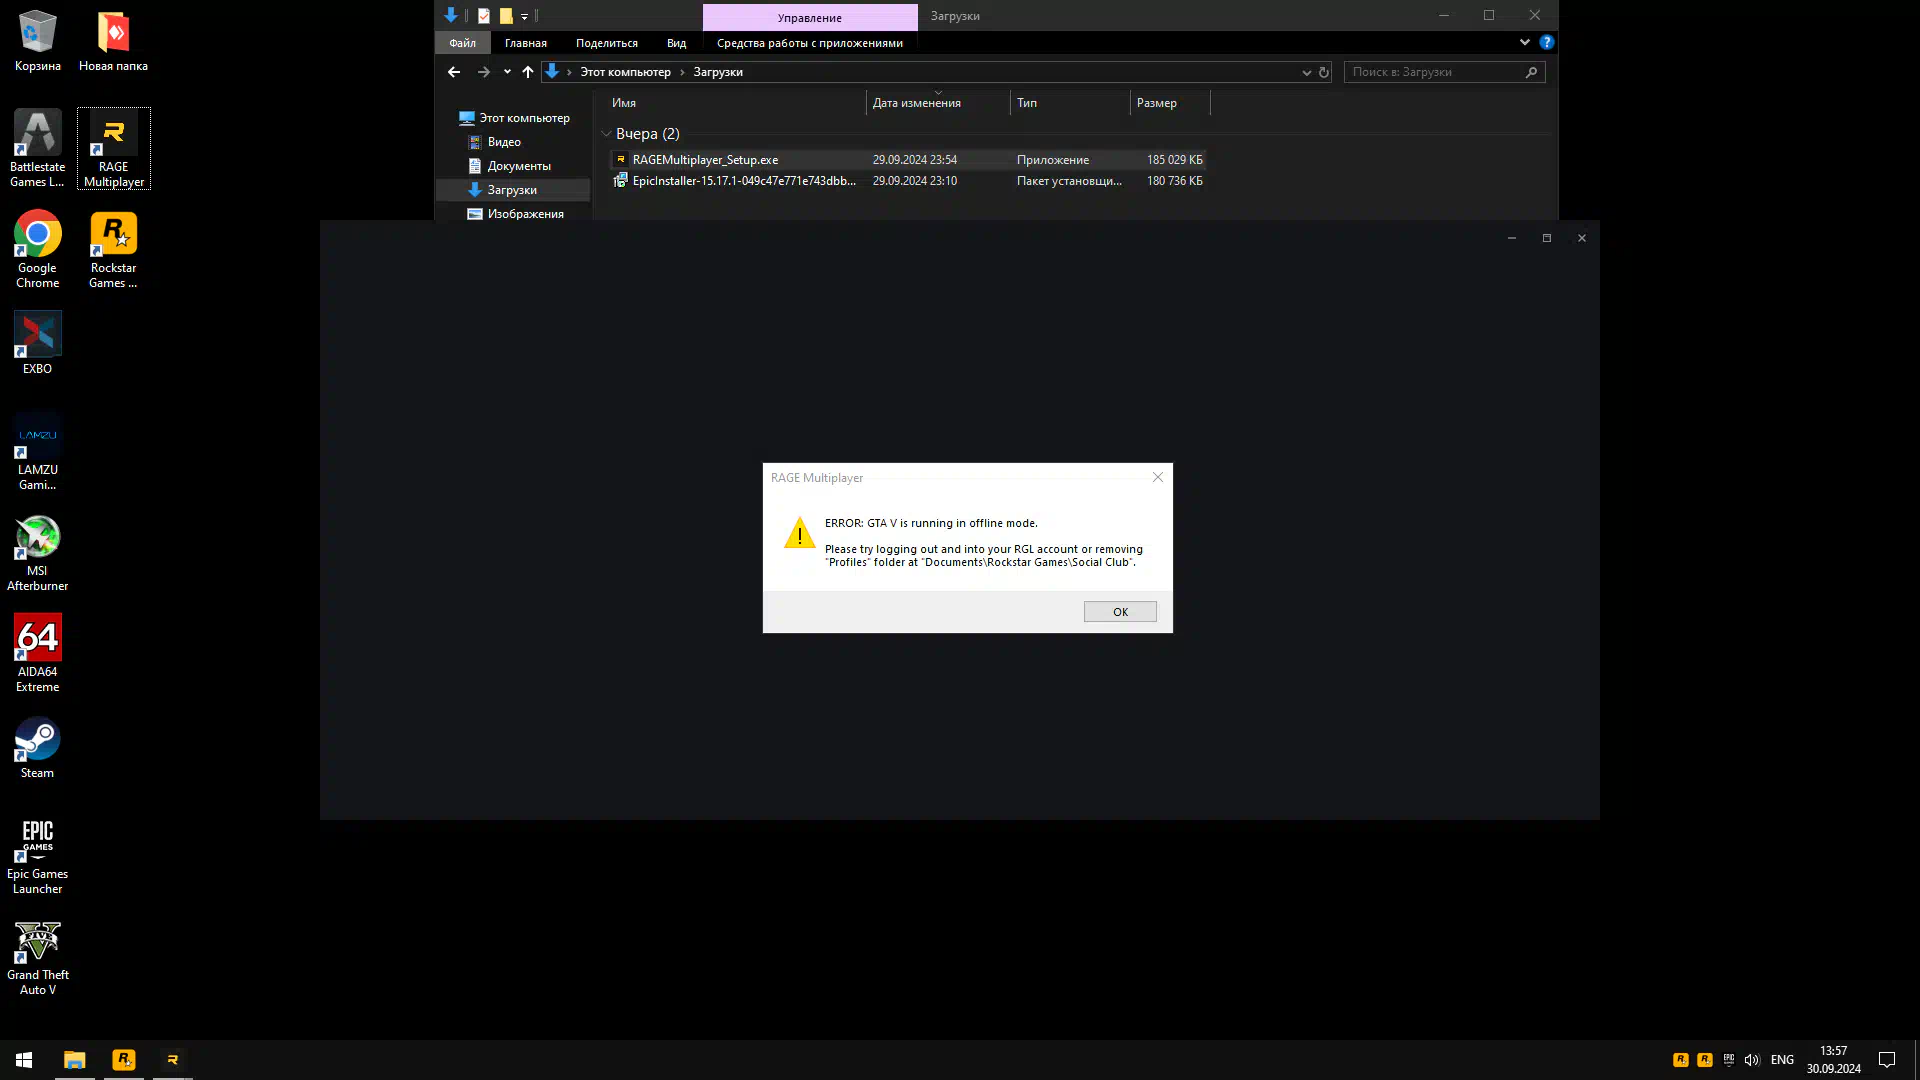
Task: Select the EpicInstaller-15.17.1 file
Action: 907,181
